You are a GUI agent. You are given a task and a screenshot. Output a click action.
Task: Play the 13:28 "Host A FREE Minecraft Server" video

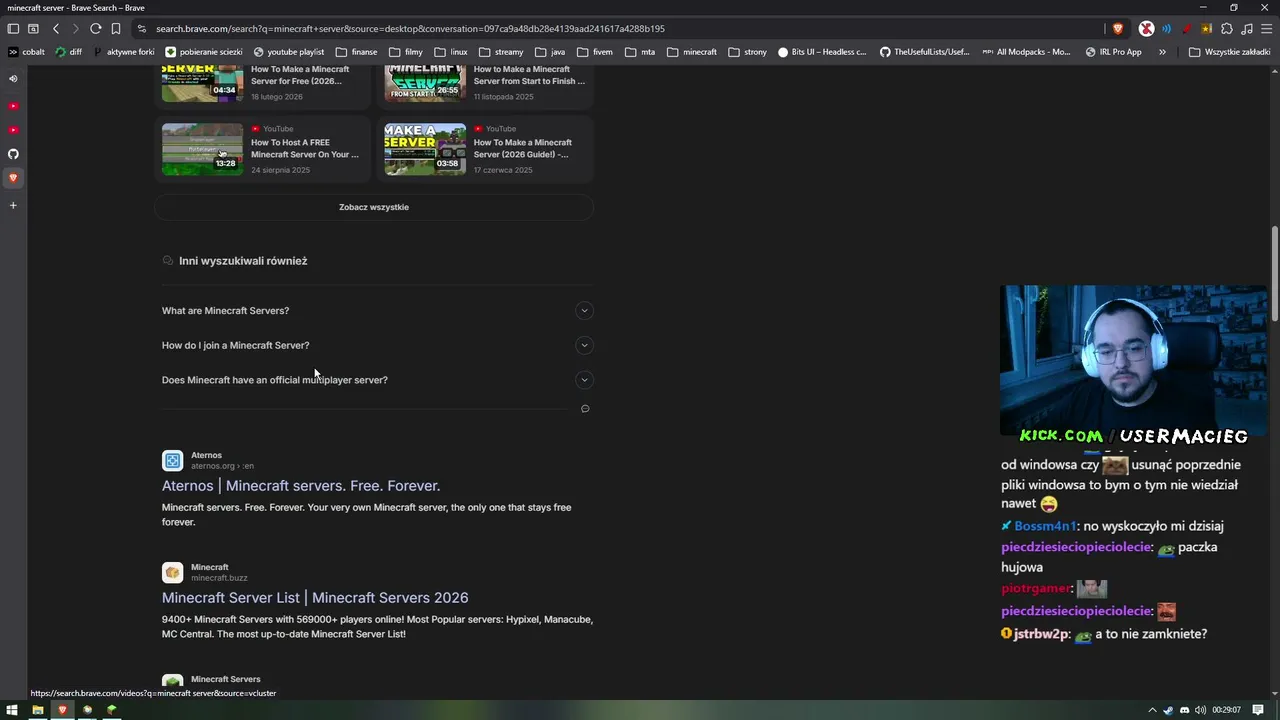(x=202, y=149)
